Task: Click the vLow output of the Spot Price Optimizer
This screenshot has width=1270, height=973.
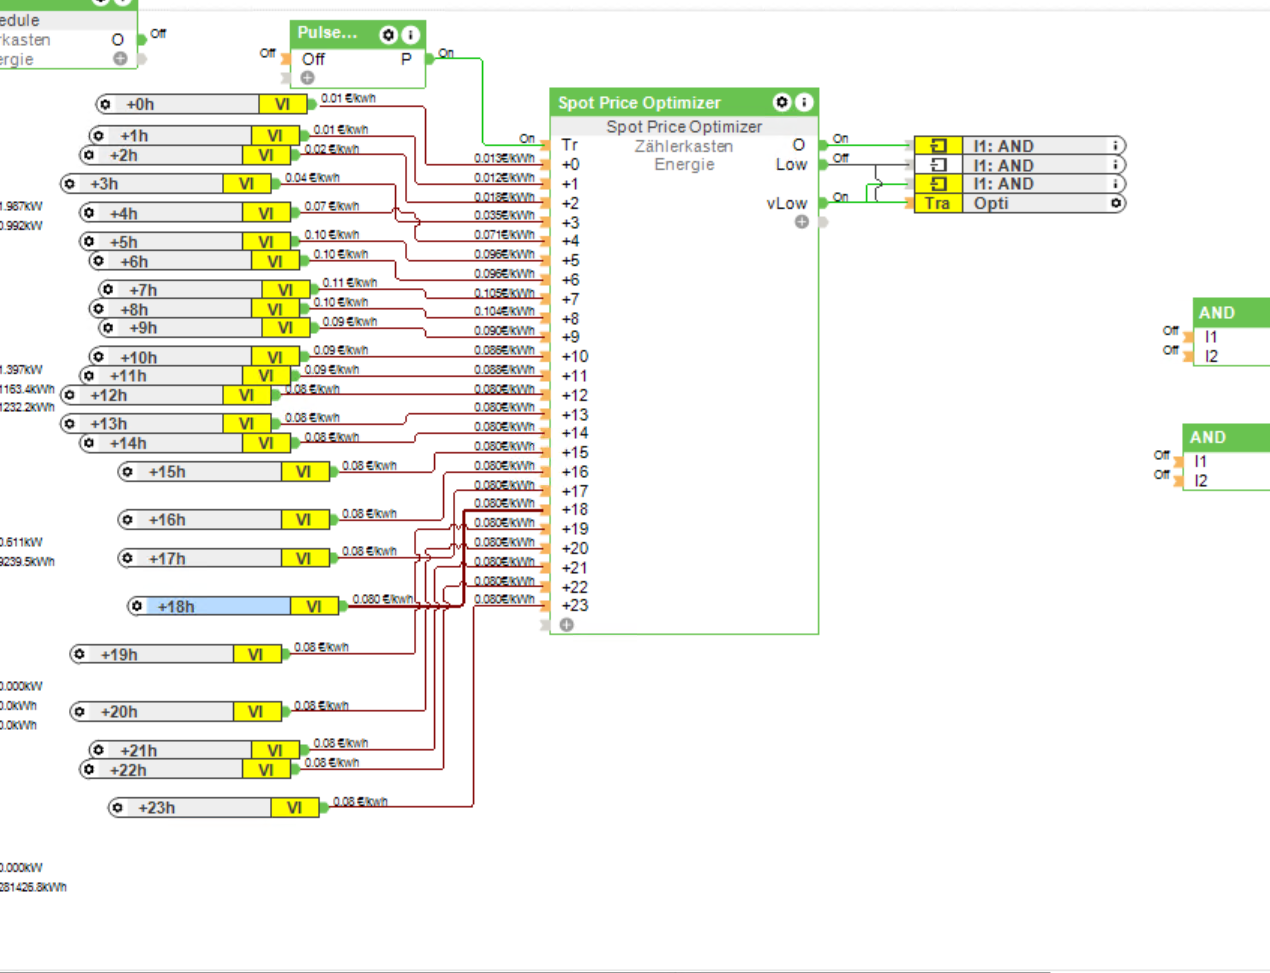Action: (786, 203)
